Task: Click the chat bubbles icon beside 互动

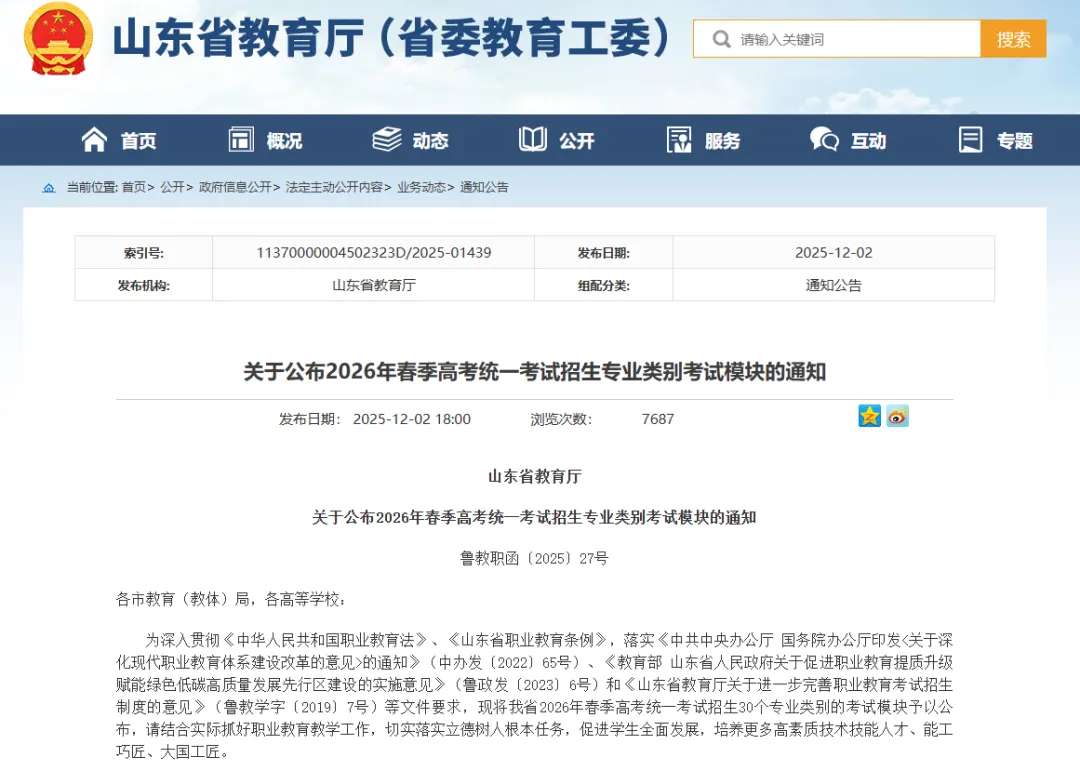Action: click(x=824, y=140)
